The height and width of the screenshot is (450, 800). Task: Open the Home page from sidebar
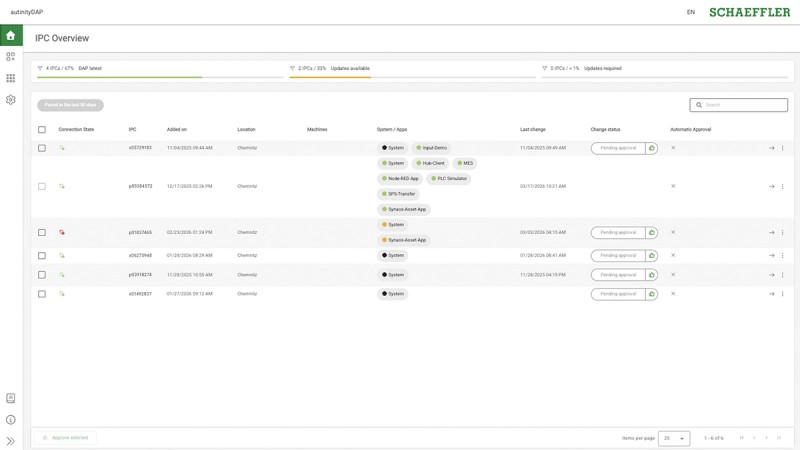[x=11, y=36]
